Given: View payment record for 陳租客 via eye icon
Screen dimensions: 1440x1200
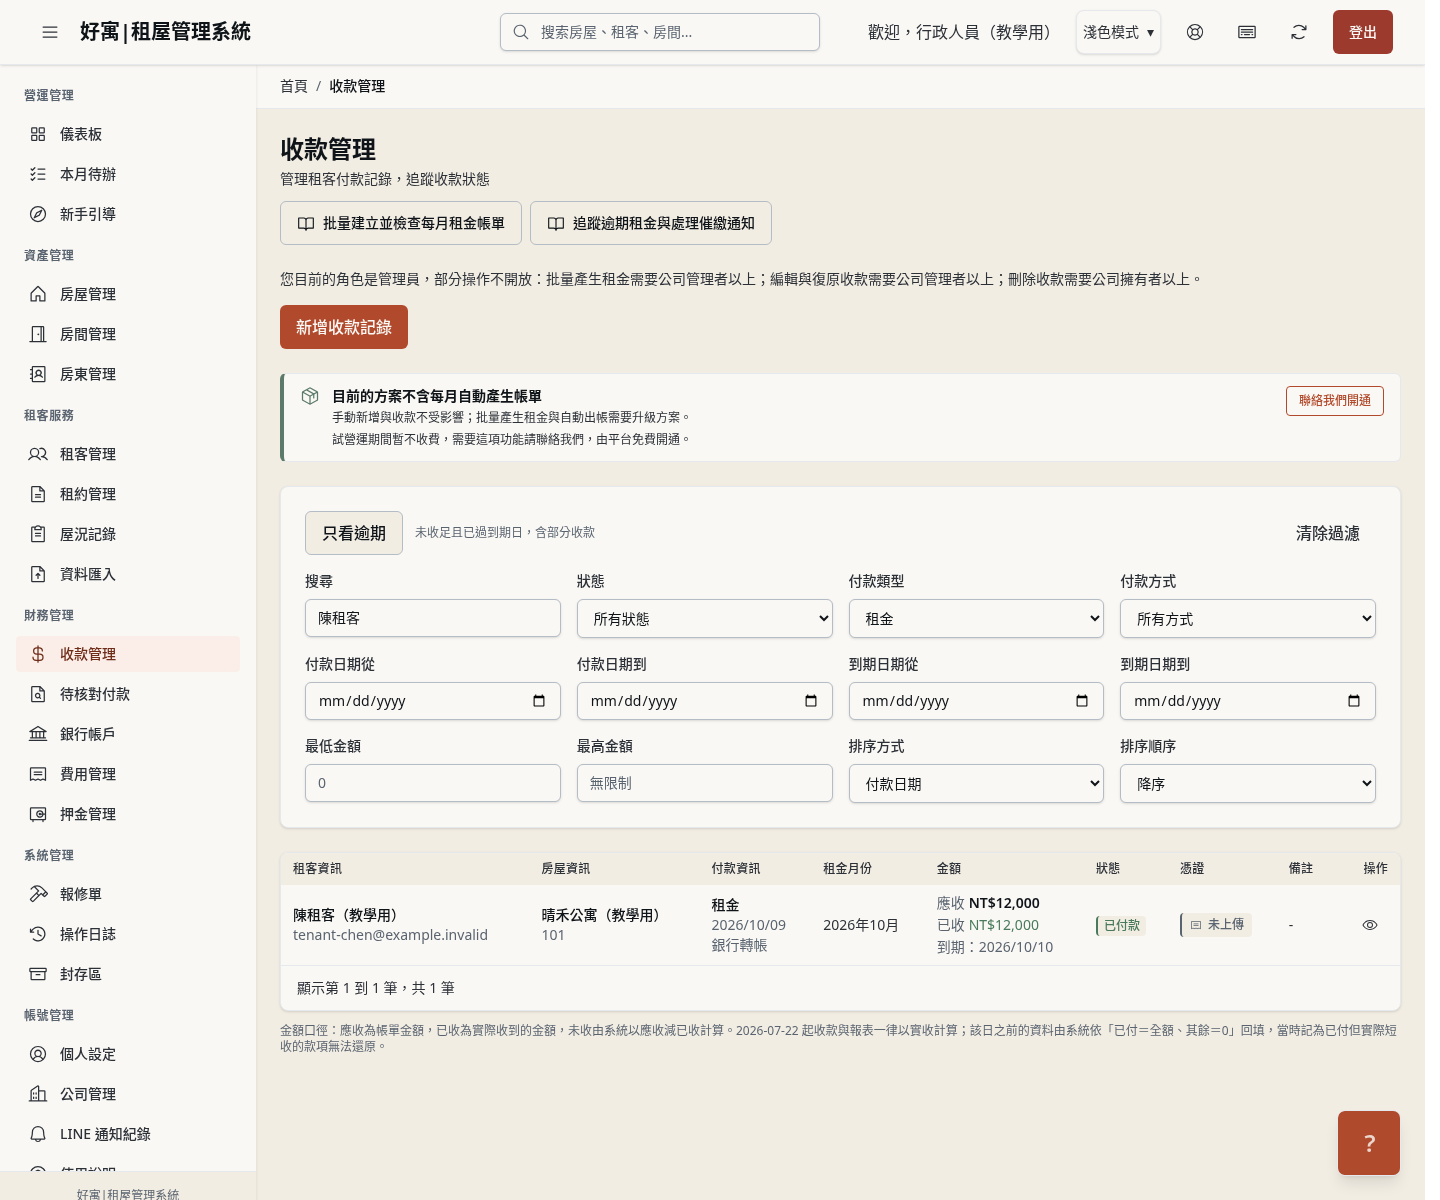Looking at the screenshot, I should (x=1370, y=925).
